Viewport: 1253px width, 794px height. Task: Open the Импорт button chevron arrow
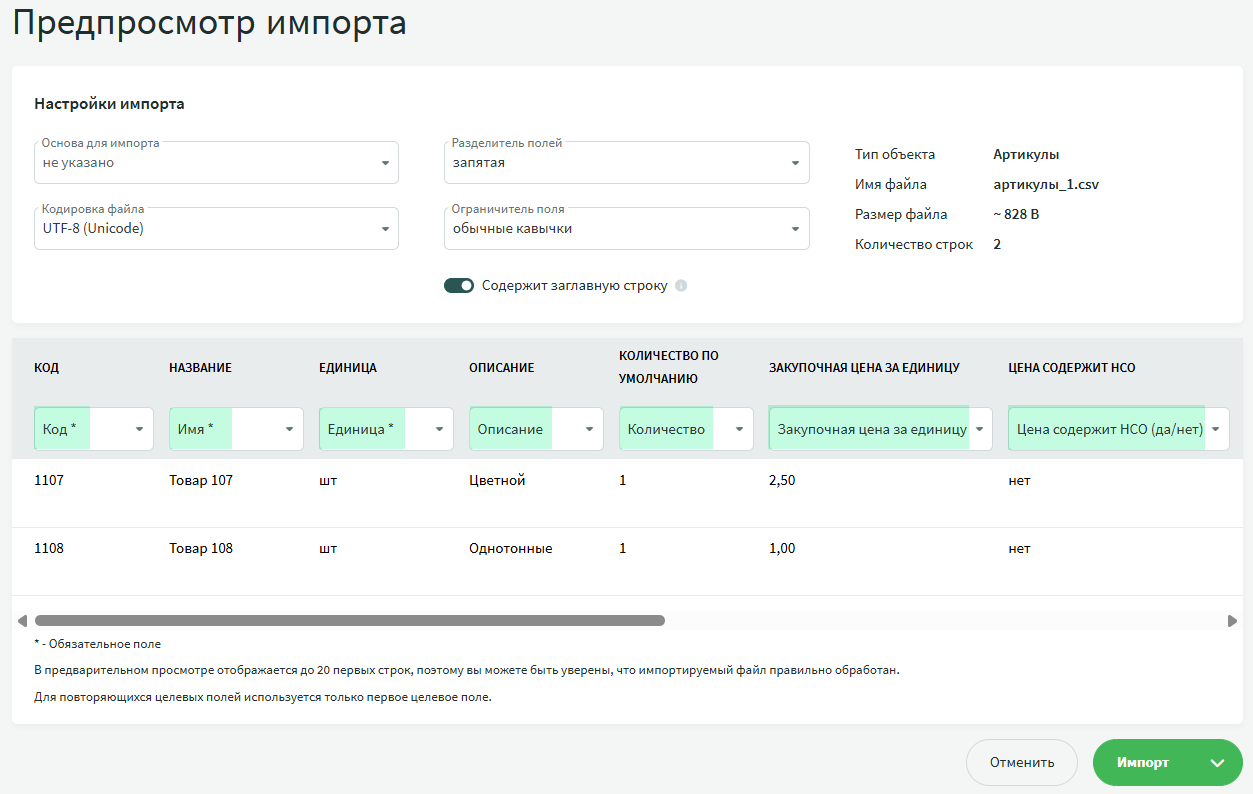(x=1217, y=763)
